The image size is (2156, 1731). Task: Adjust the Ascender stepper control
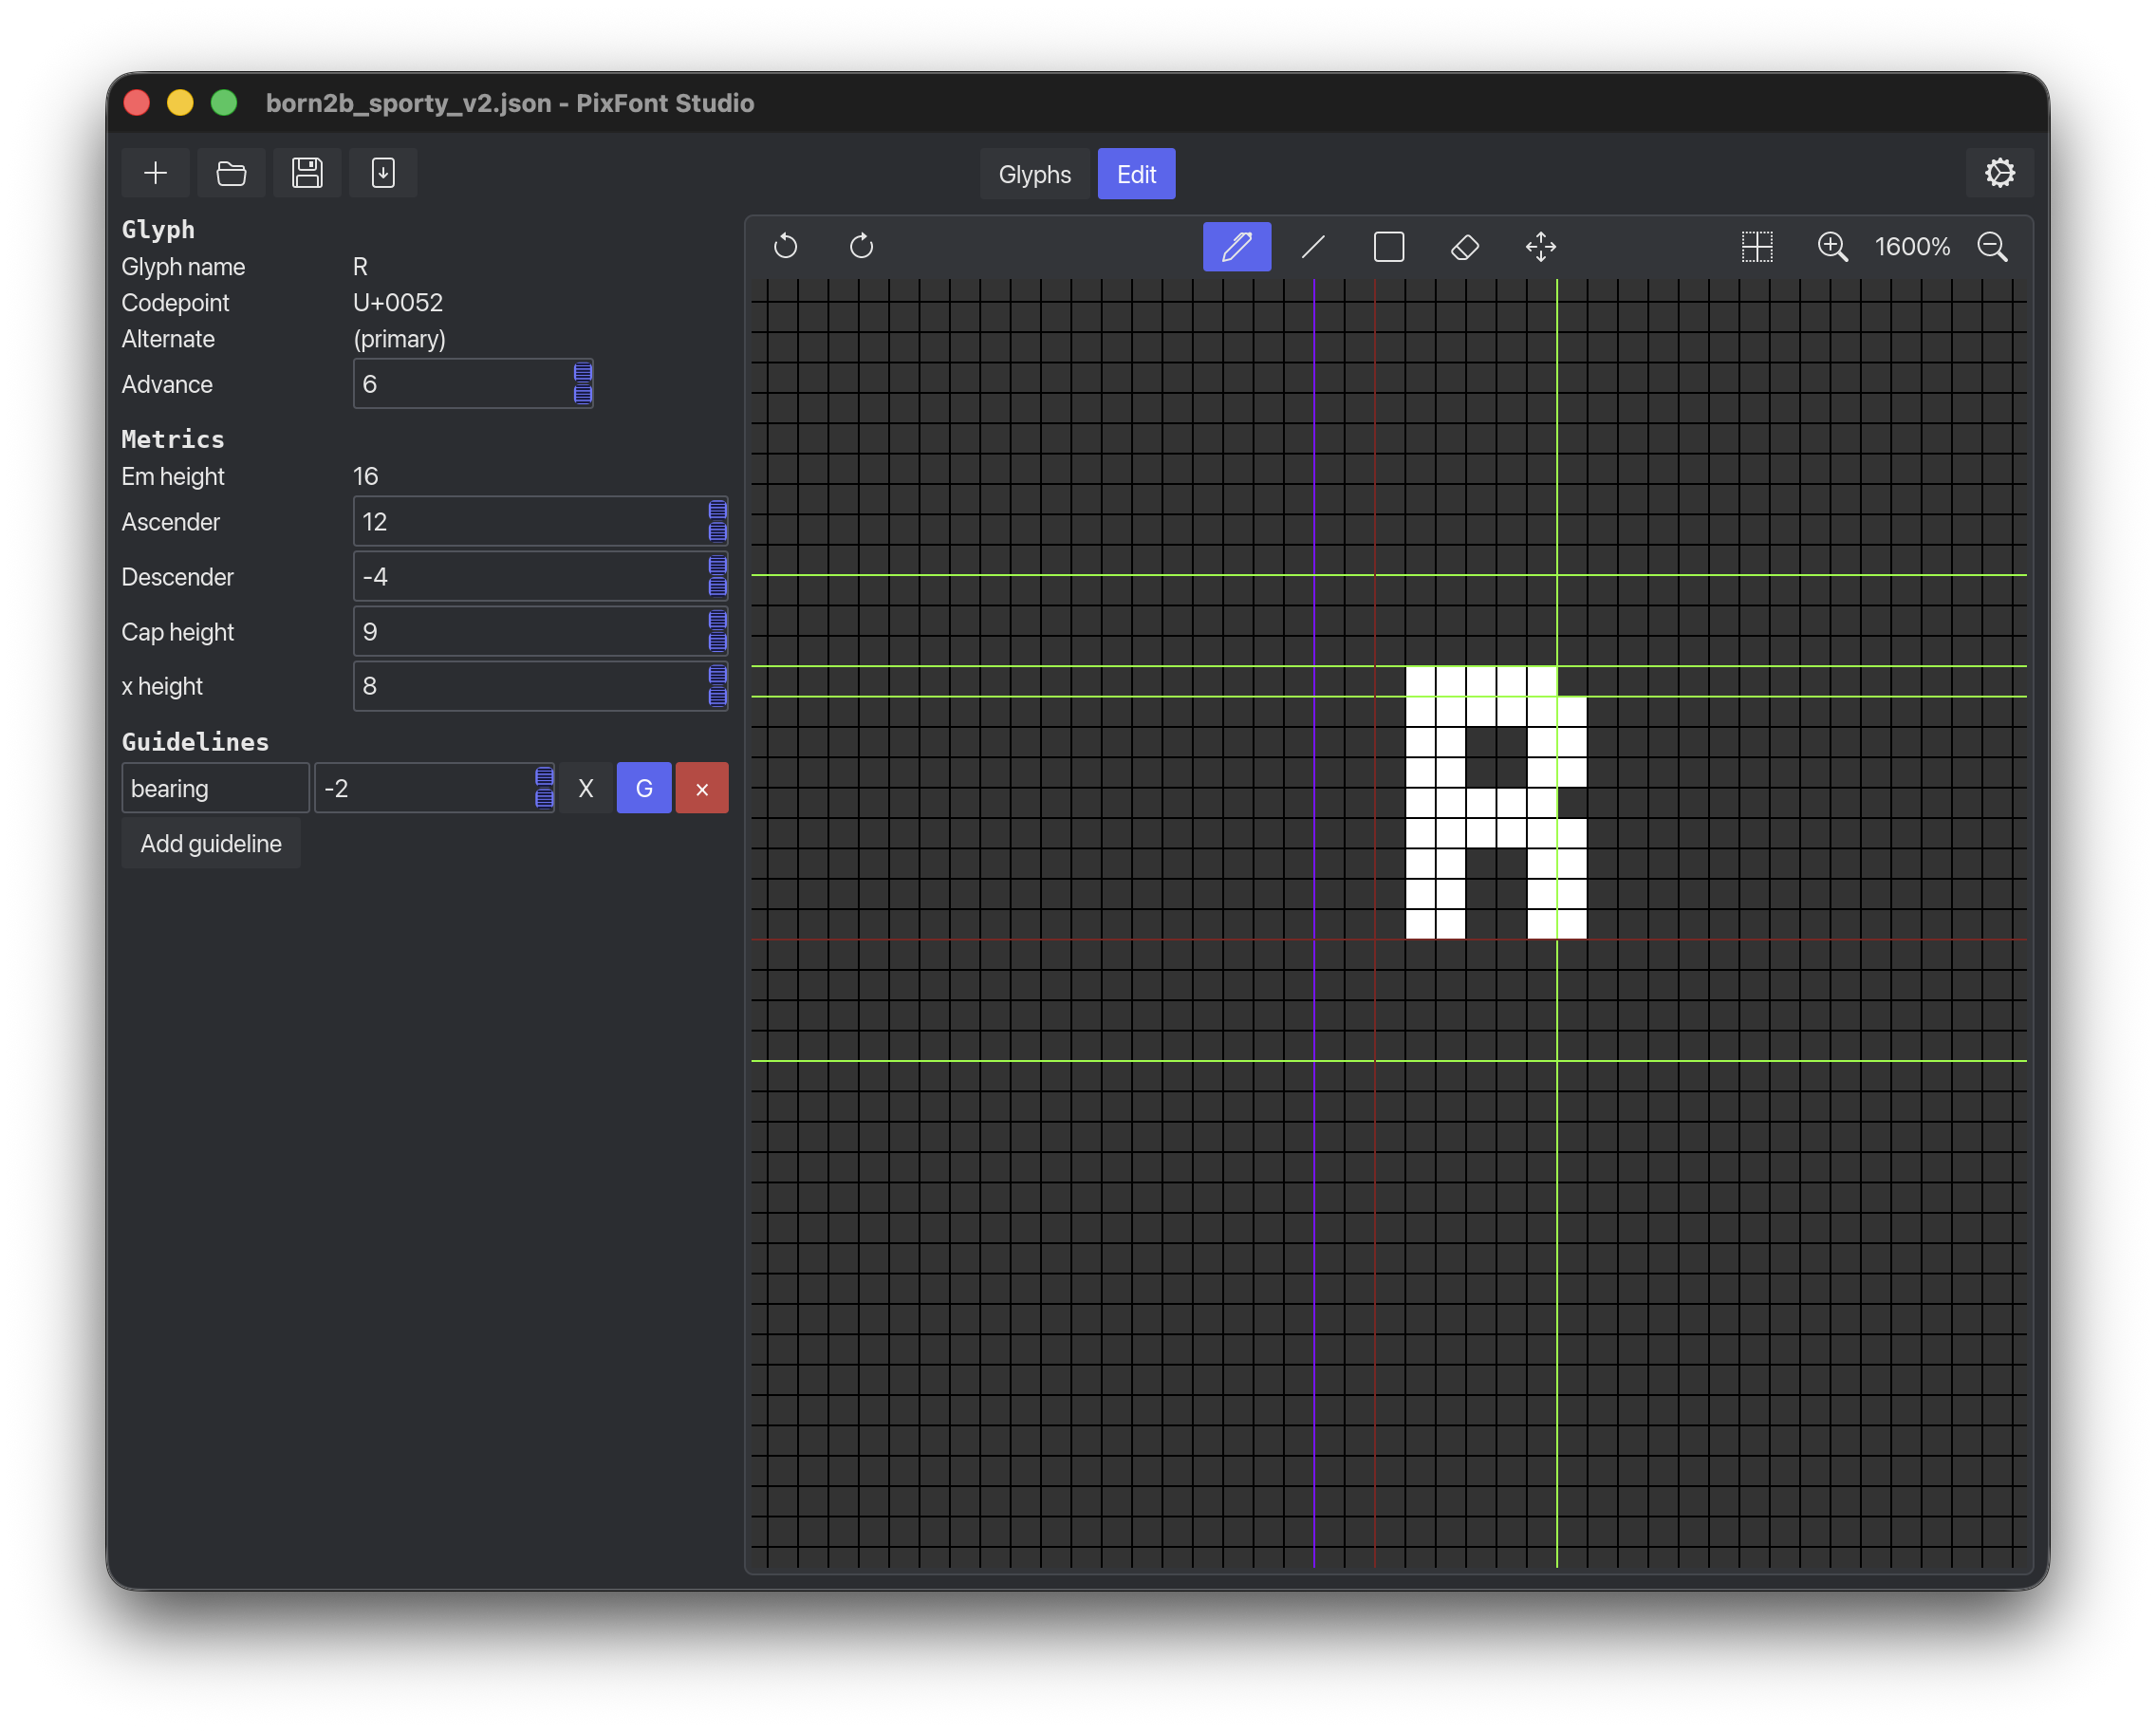coord(718,522)
